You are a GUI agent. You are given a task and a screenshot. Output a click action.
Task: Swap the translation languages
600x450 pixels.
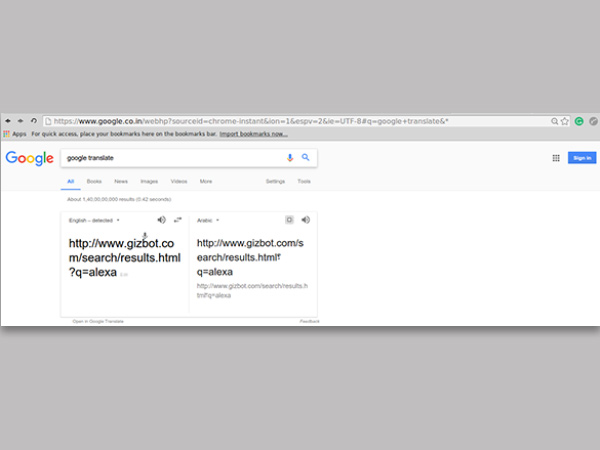(x=177, y=220)
